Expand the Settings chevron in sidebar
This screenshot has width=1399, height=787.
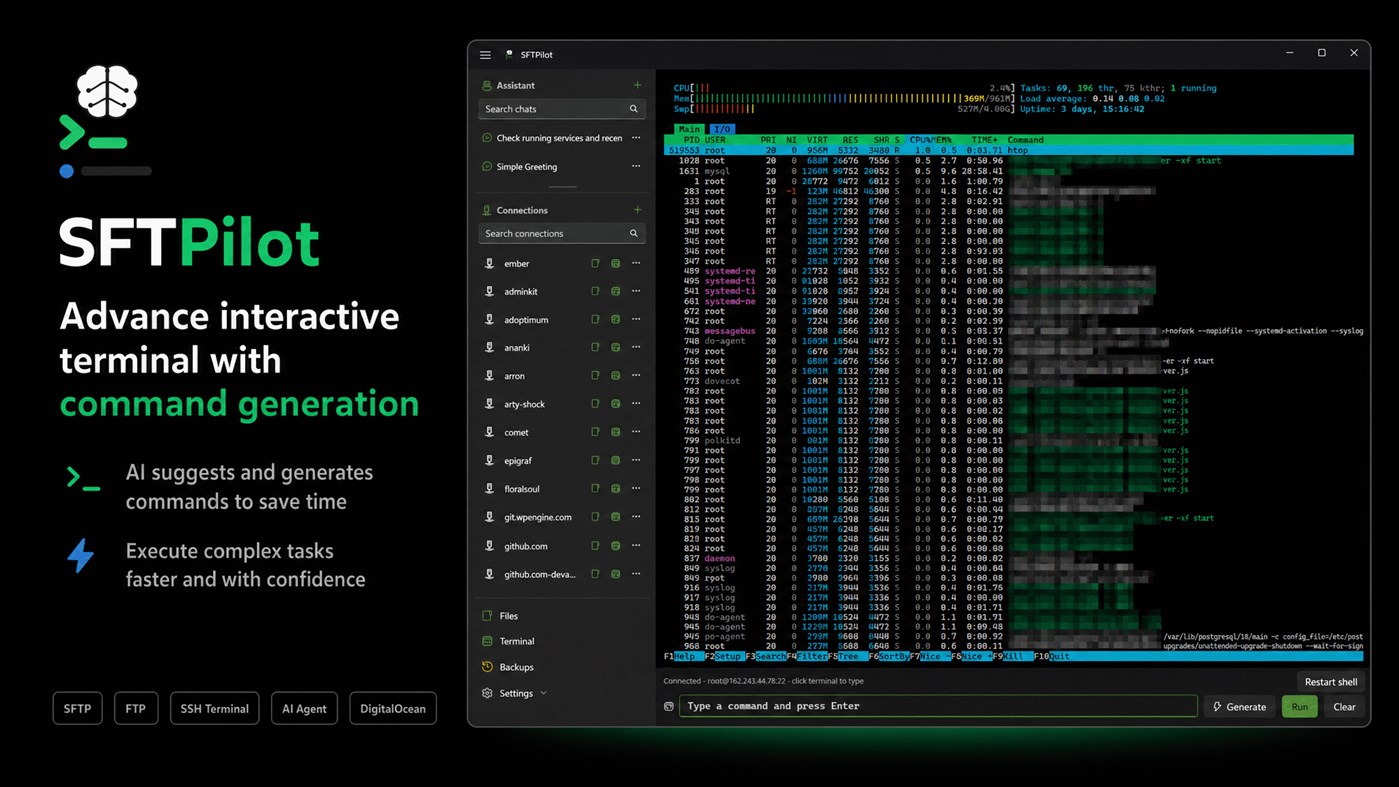click(544, 693)
